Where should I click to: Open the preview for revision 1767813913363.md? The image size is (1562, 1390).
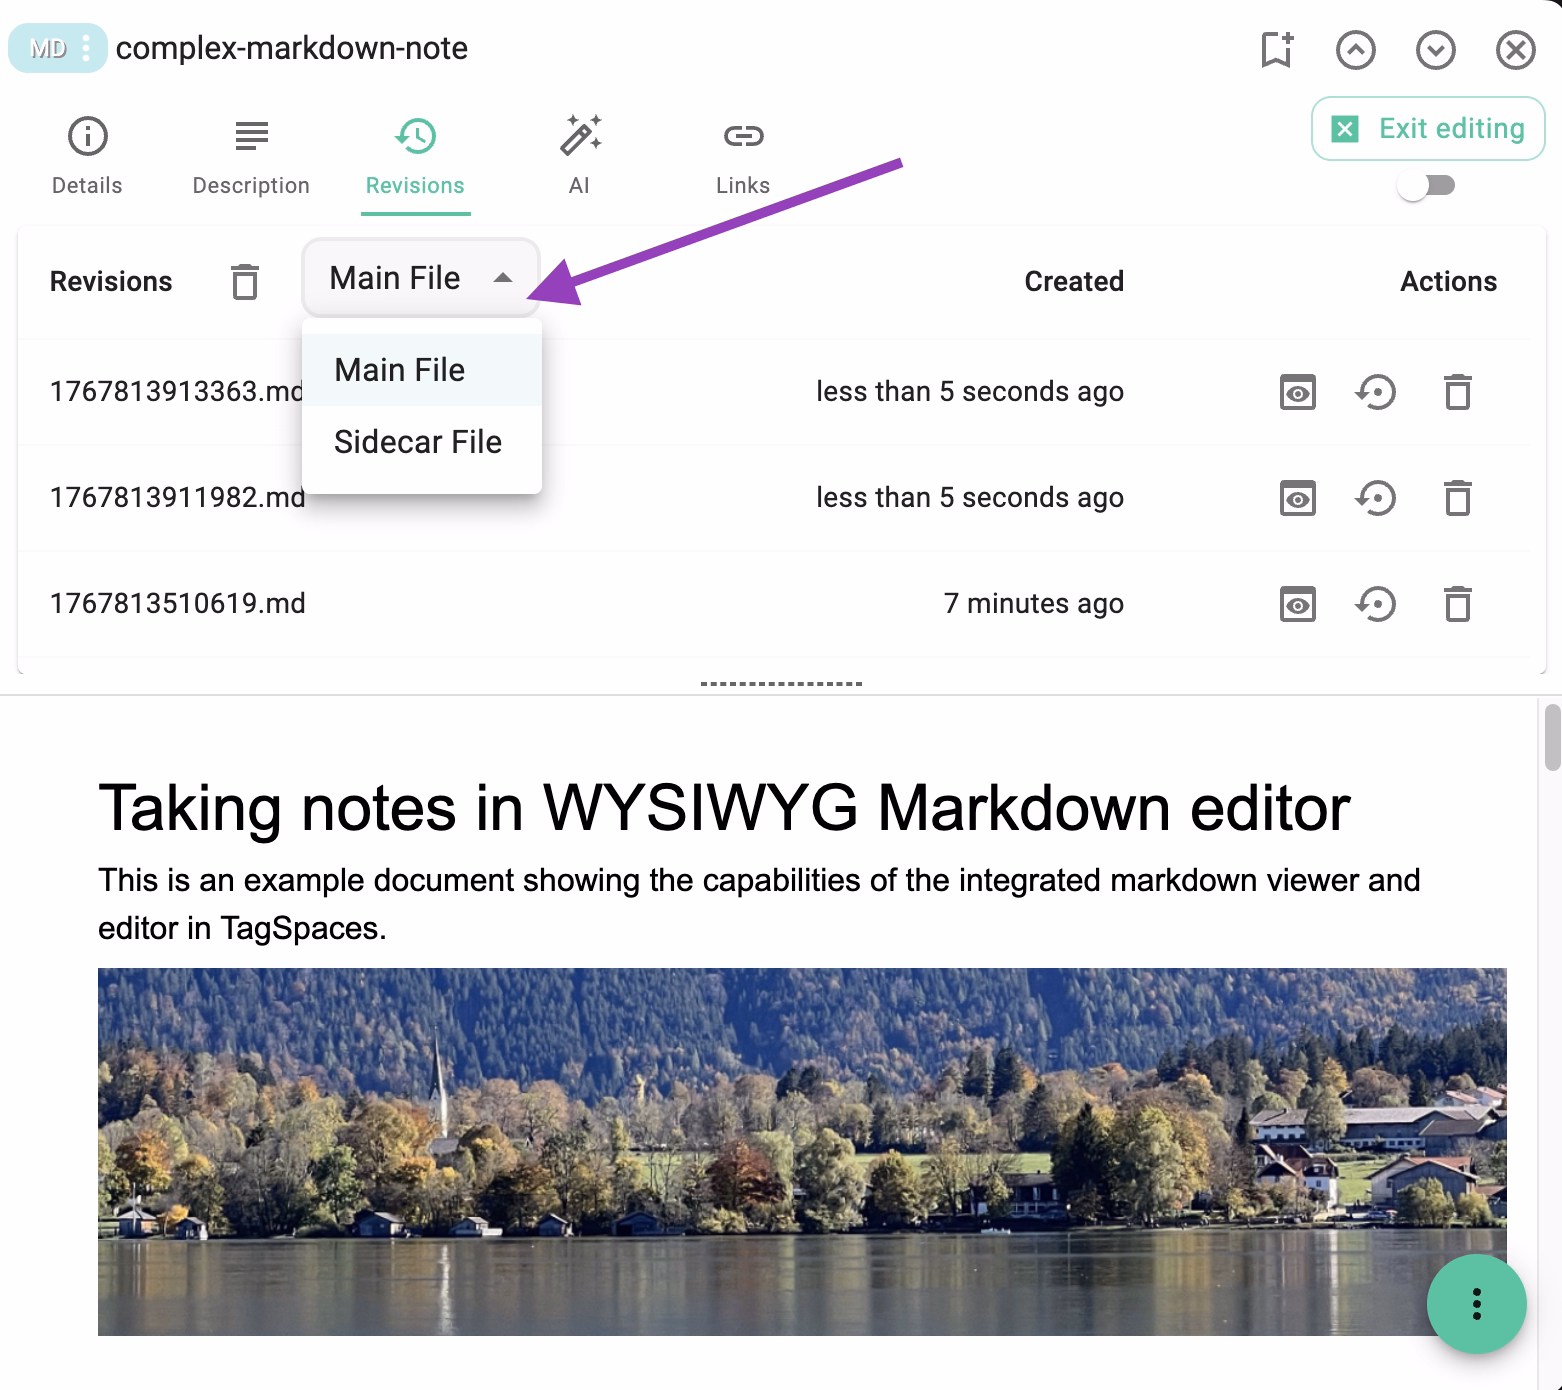click(1297, 392)
